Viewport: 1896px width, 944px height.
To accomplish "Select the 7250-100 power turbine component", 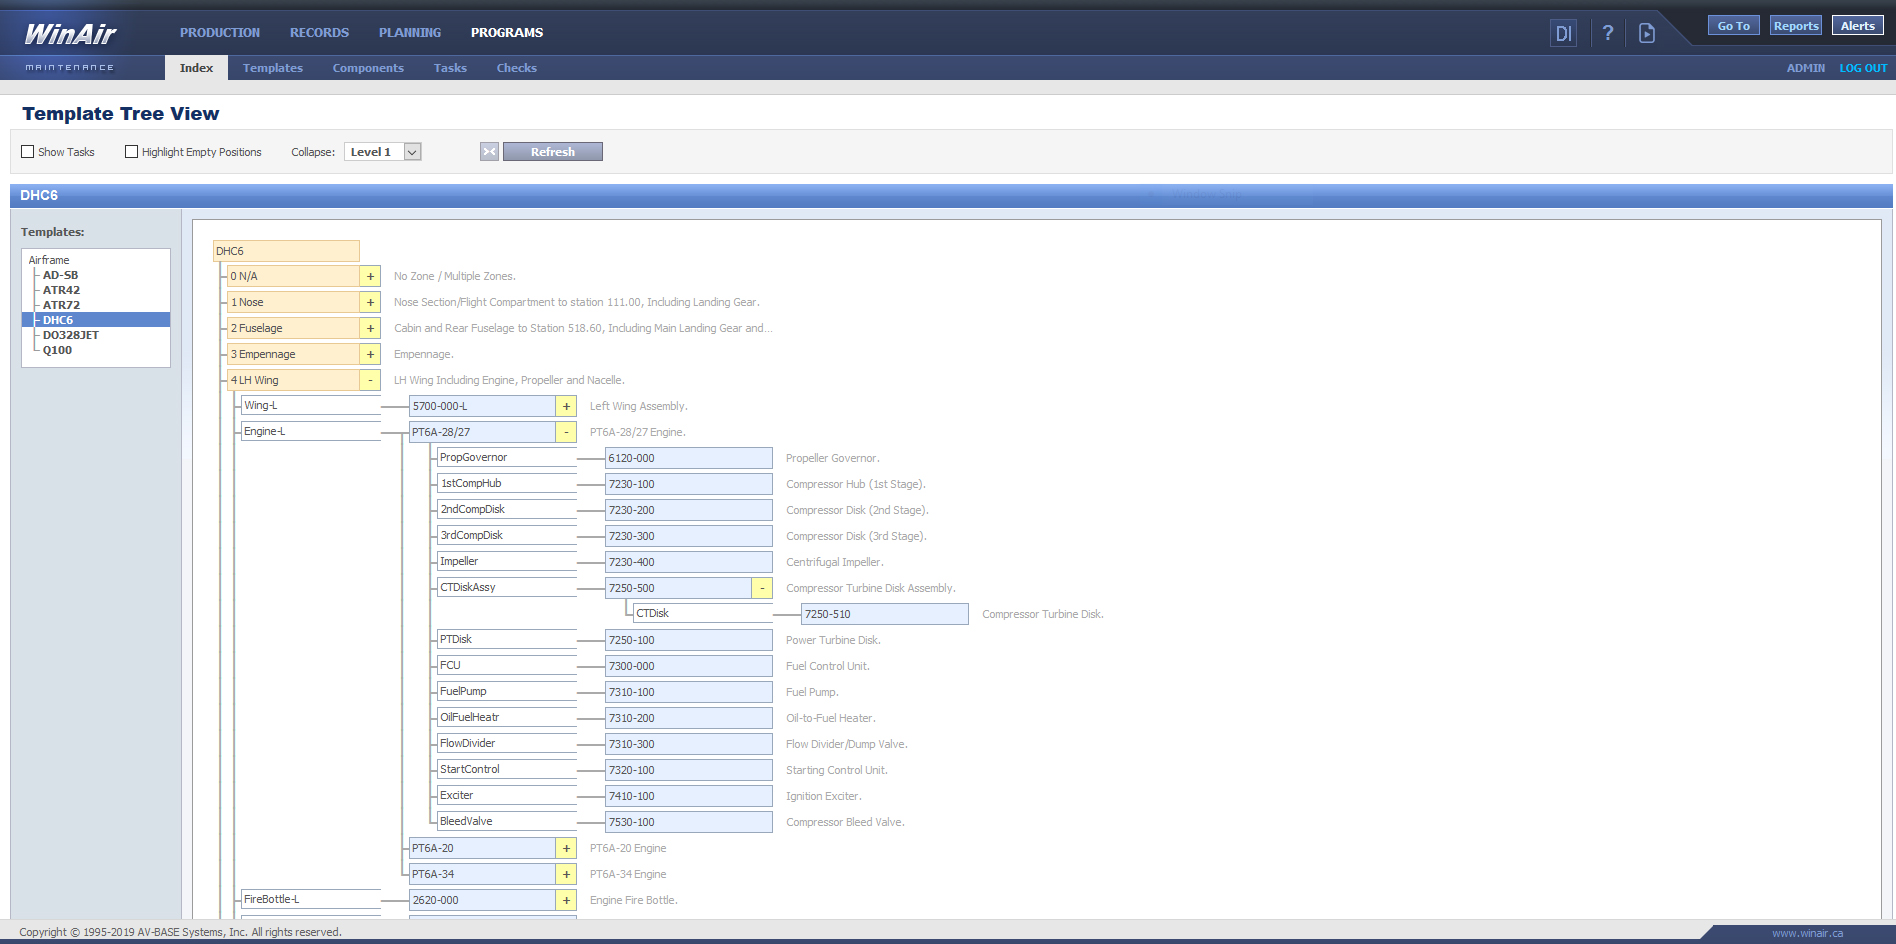I will click(689, 640).
